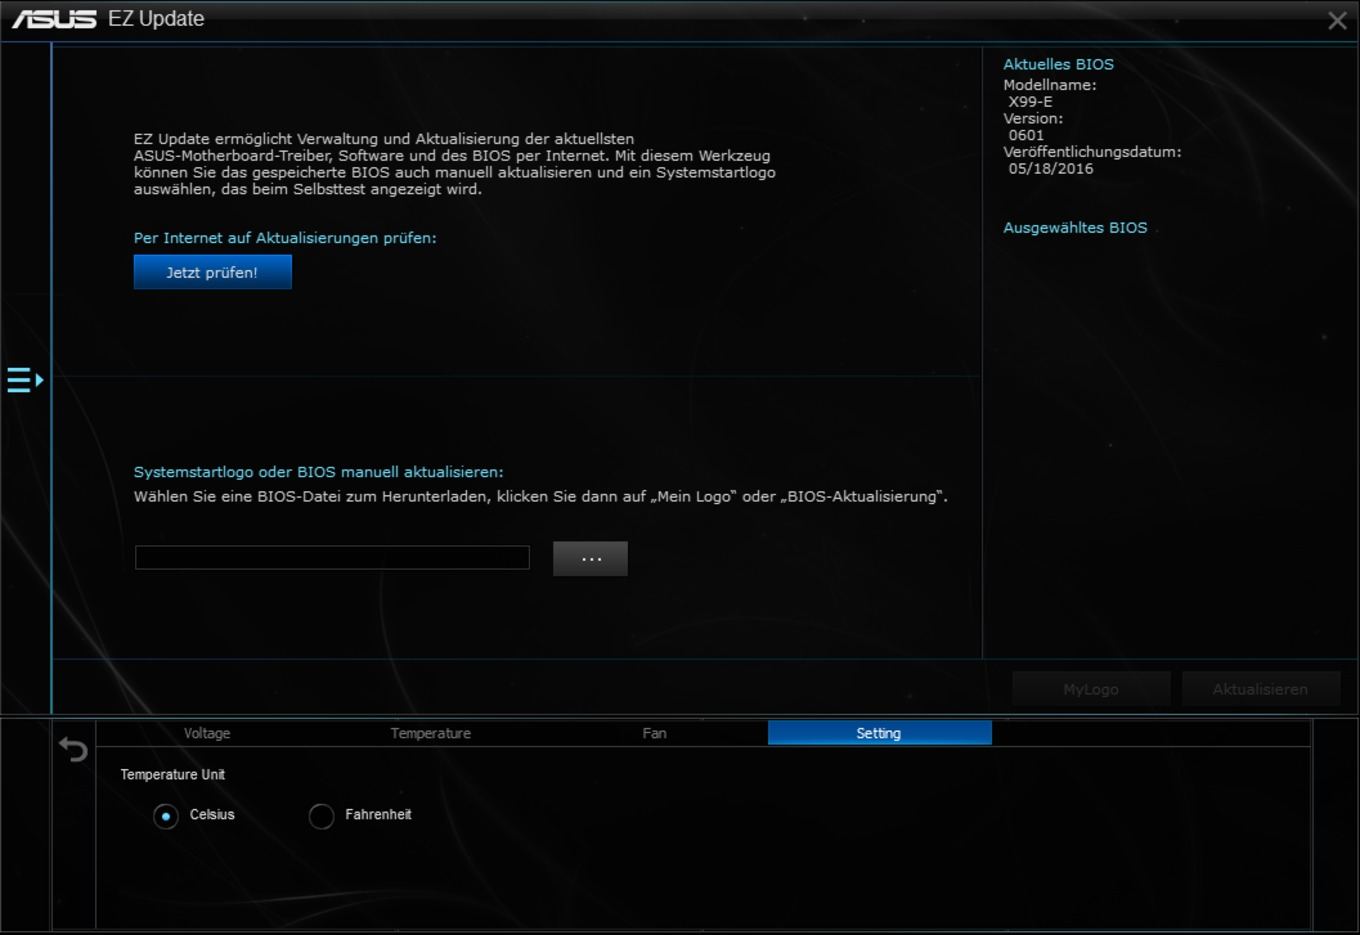Image resolution: width=1360 pixels, height=935 pixels.
Task: Click Systemstartlogo oder BIOS manuell aktualisieren text
Action: (319, 472)
